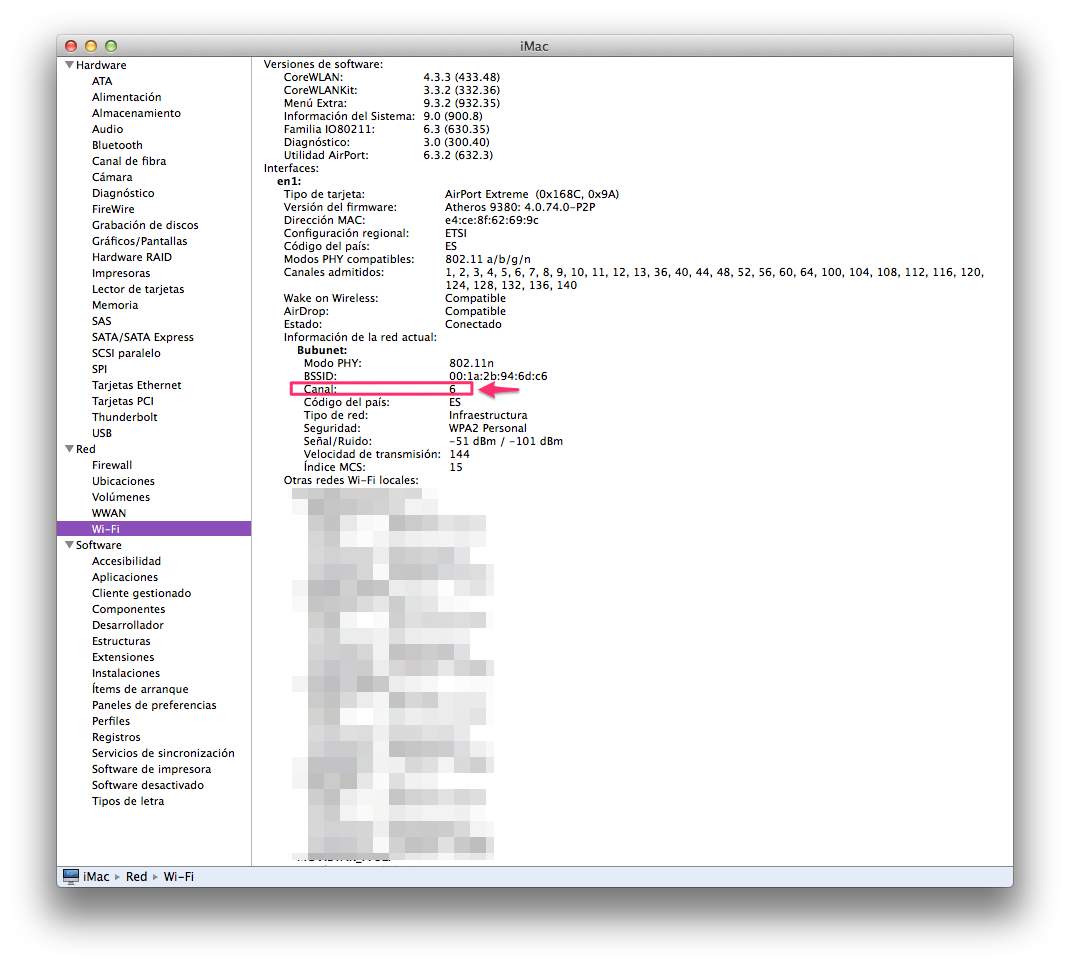Select WWAN under Red
This screenshot has width=1070, height=966.
tap(109, 513)
